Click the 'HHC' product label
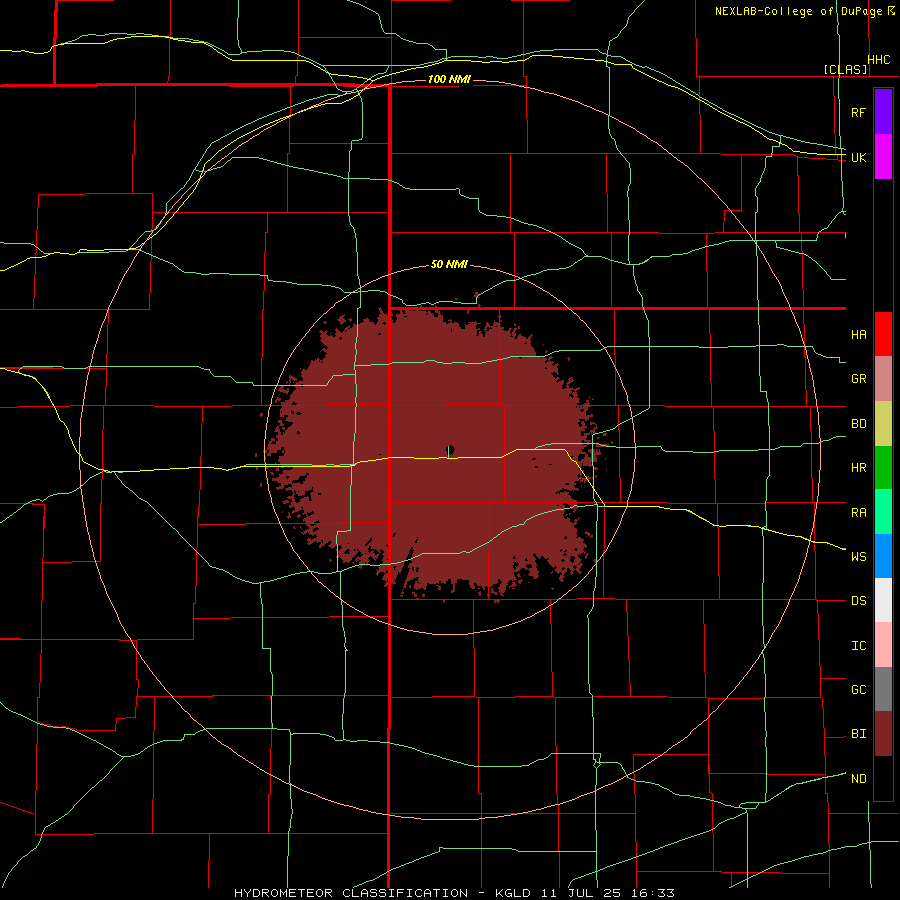The image size is (900, 900). [x=879, y=60]
